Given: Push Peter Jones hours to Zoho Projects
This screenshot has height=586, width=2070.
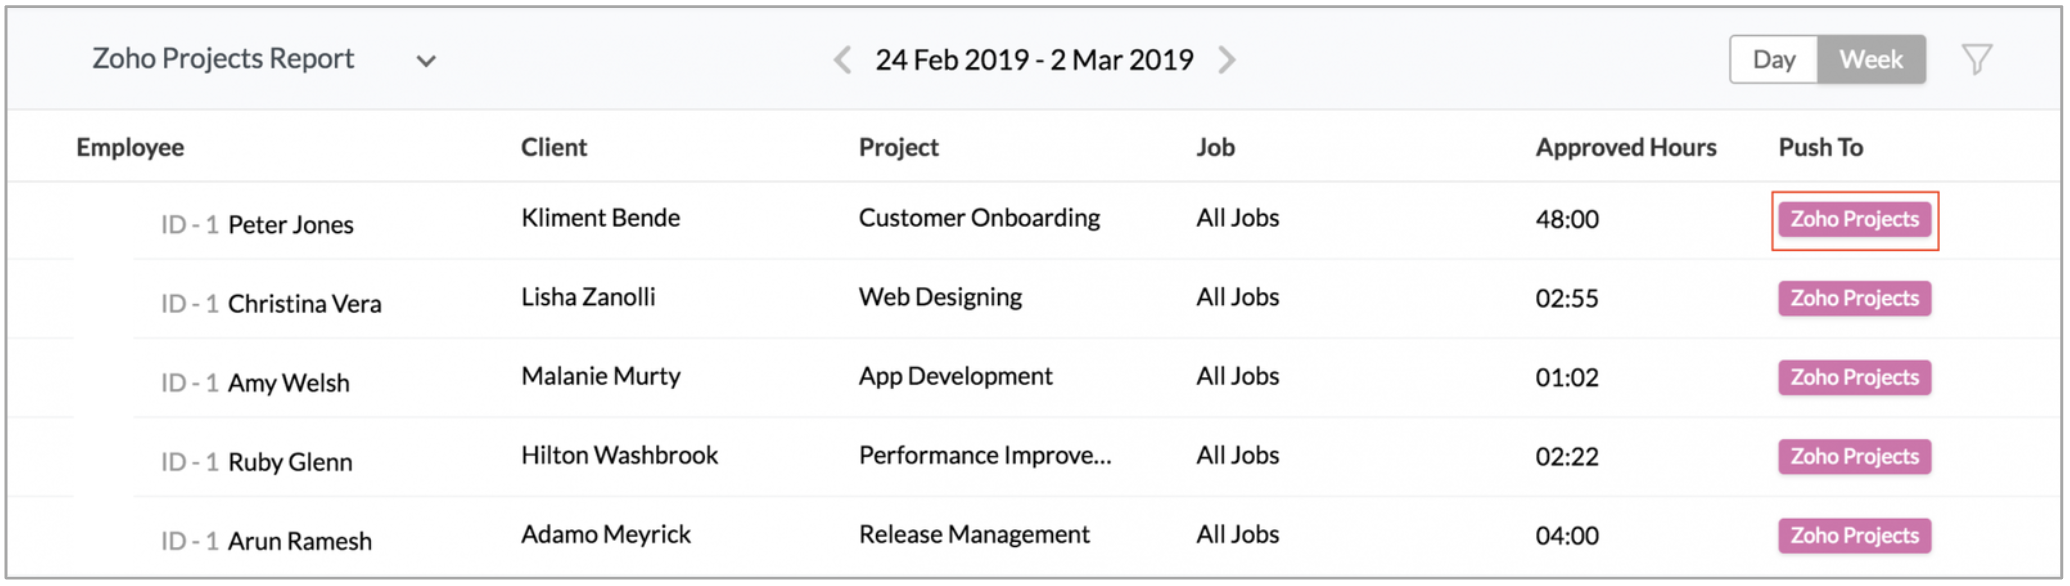Looking at the screenshot, I should pyautogui.click(x=1854, y=219).
